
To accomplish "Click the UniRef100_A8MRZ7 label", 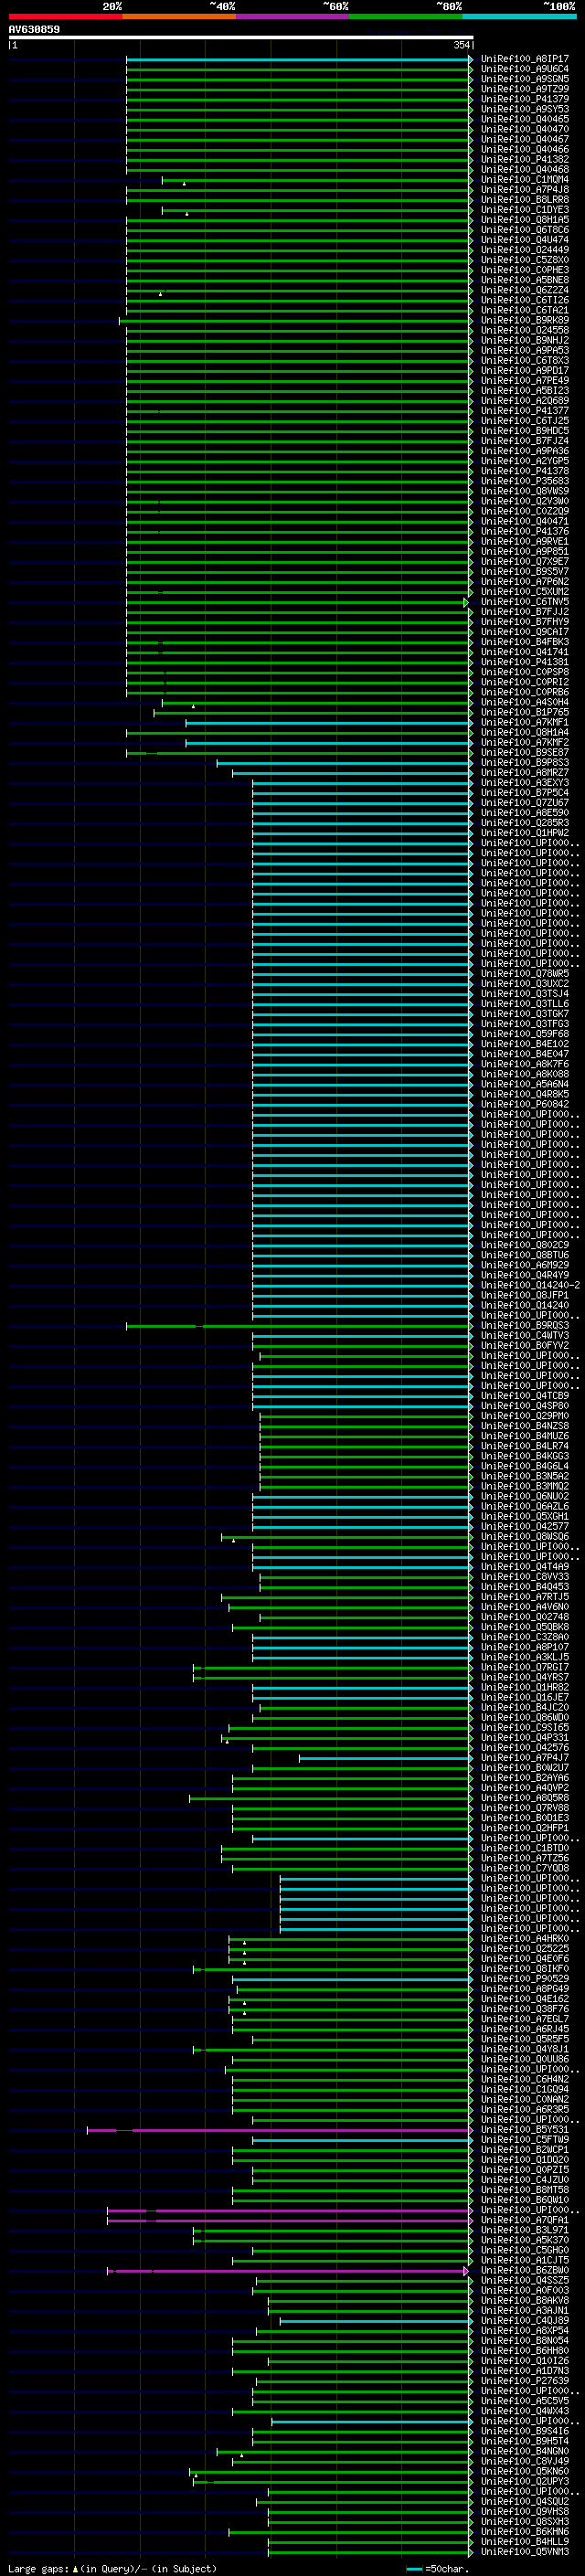I will click(x=525, y=773).
